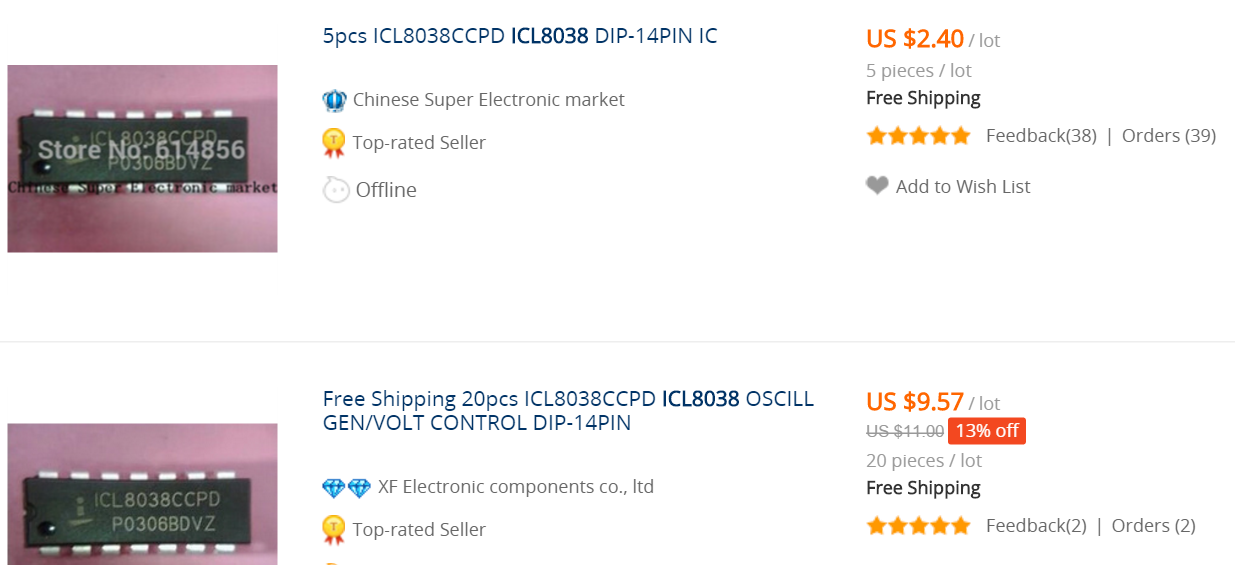View Feedback(2) for the second product
Image resolution: width=1235 pixels, height=565 pixels.
(1036, 526)
